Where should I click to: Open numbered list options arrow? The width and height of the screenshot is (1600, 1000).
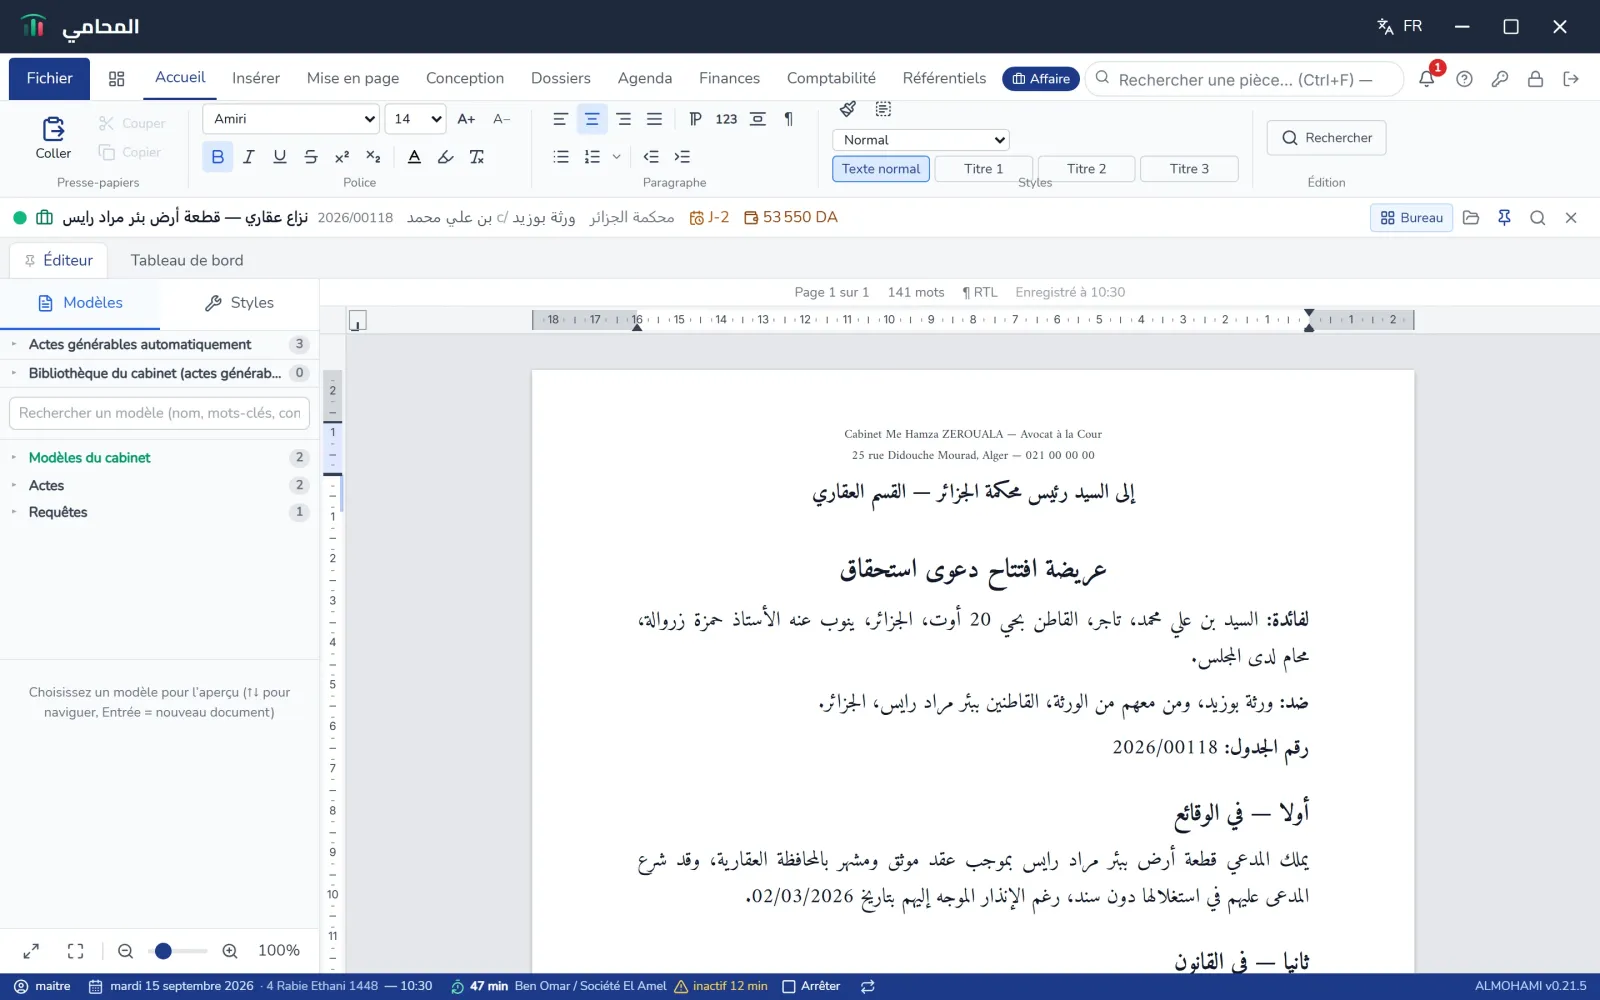pyautogui.click(x=616, y=157)
